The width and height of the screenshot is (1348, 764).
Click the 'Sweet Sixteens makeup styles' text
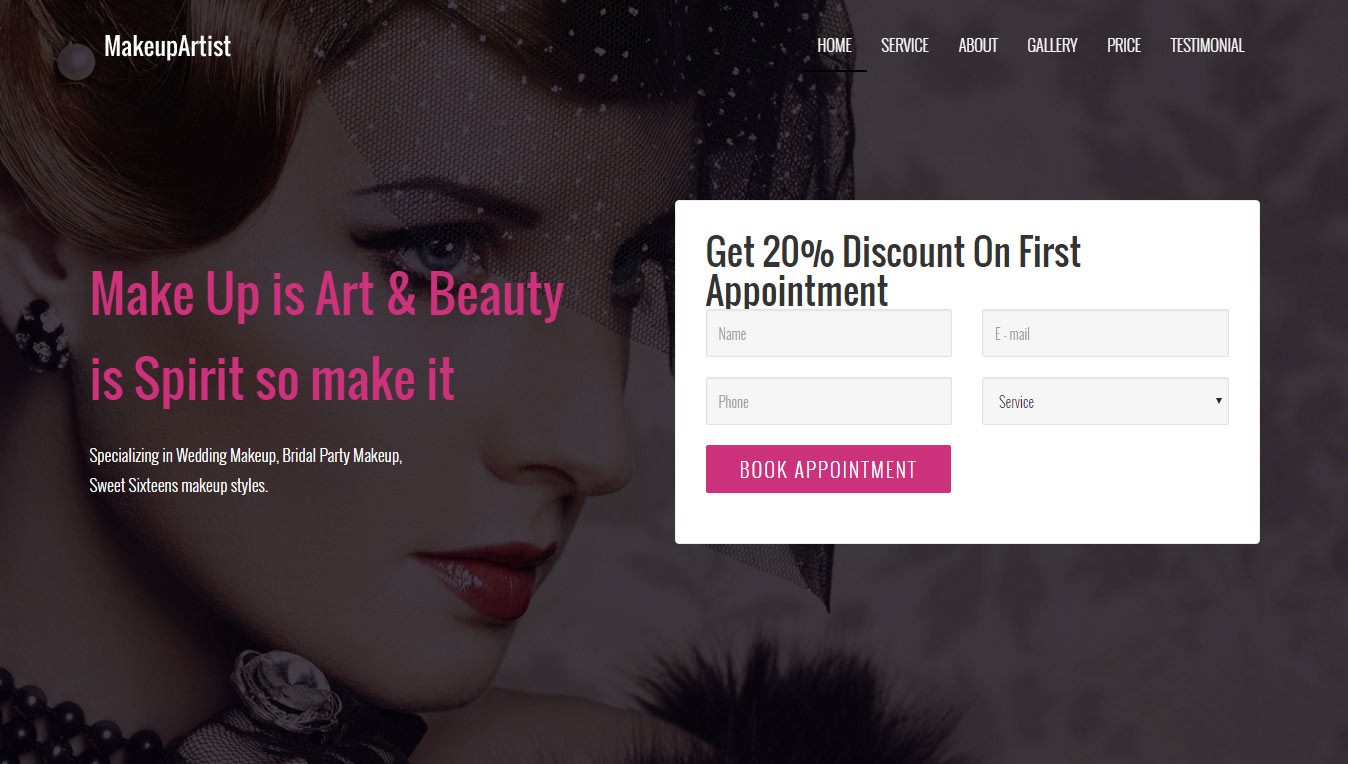pyautogui.click(x=178, y=486)
